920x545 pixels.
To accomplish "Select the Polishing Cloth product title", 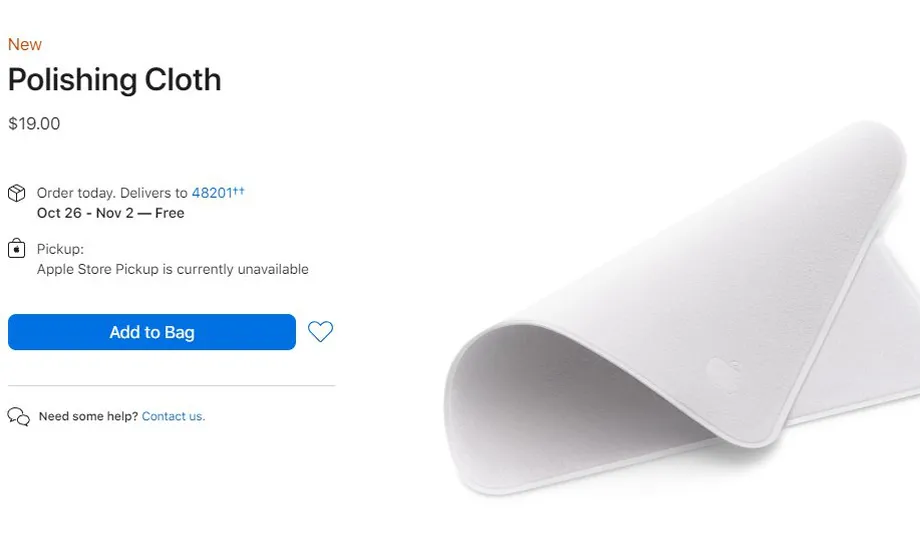I will point(114,80).
